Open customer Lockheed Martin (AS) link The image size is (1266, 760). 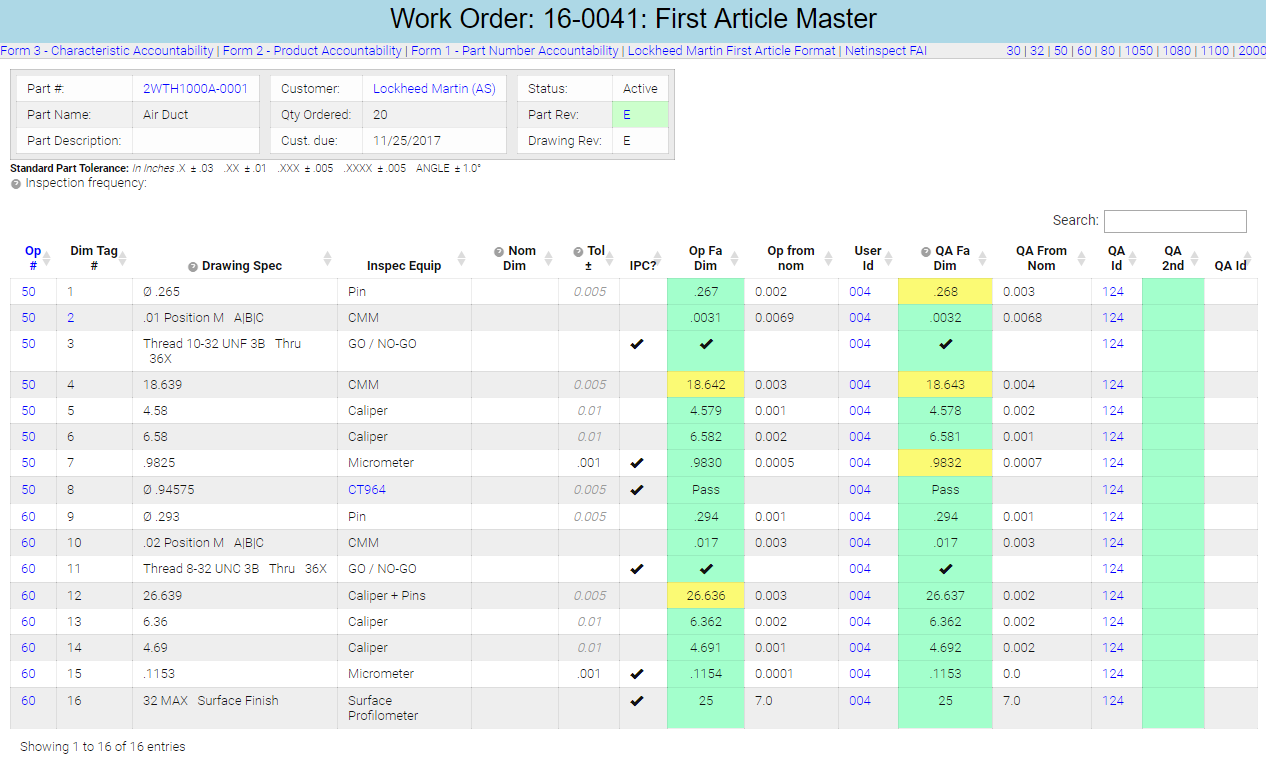tap(435, 88)
